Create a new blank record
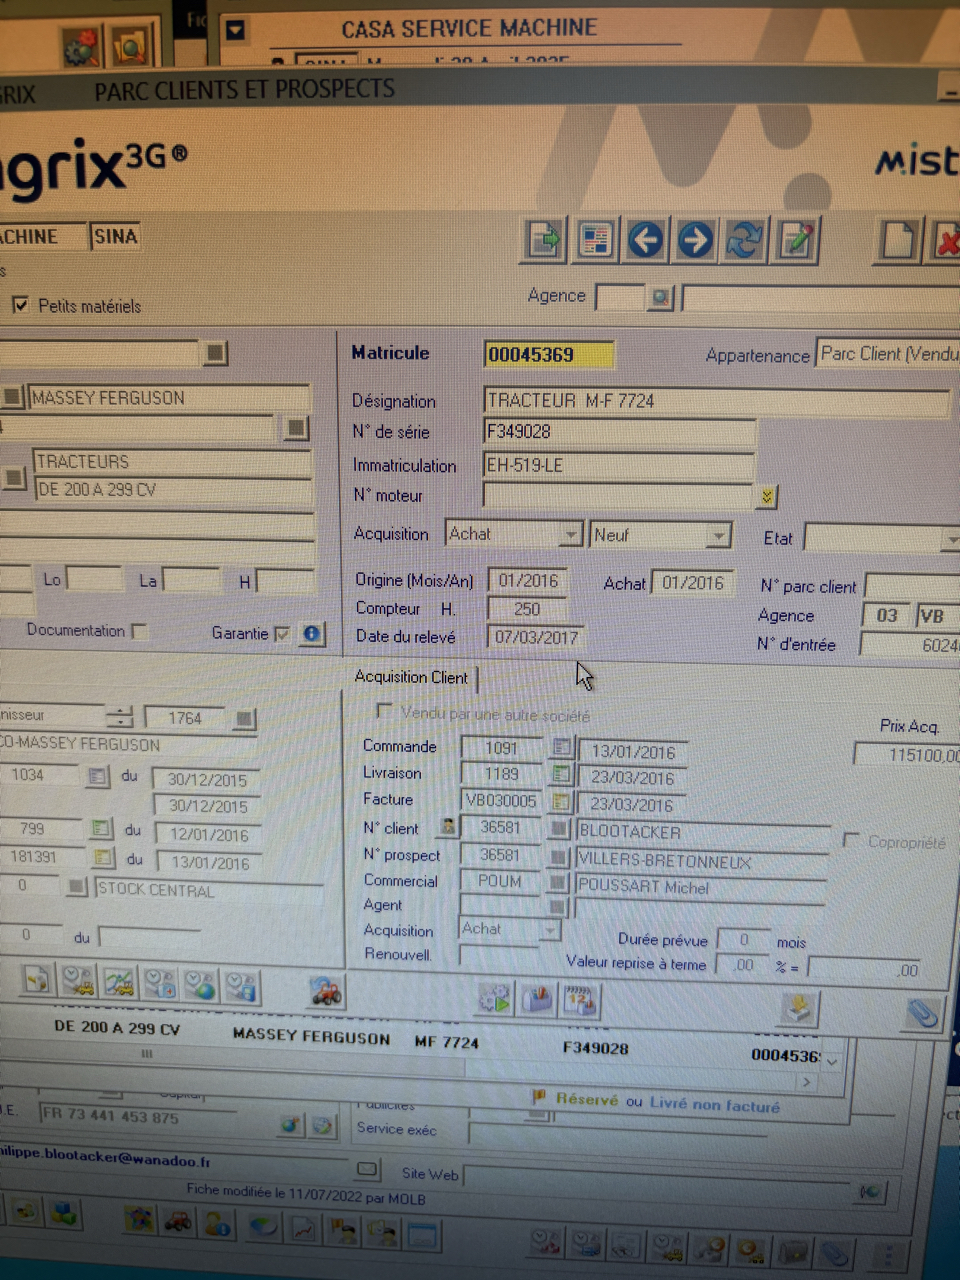 coord(898,241)
